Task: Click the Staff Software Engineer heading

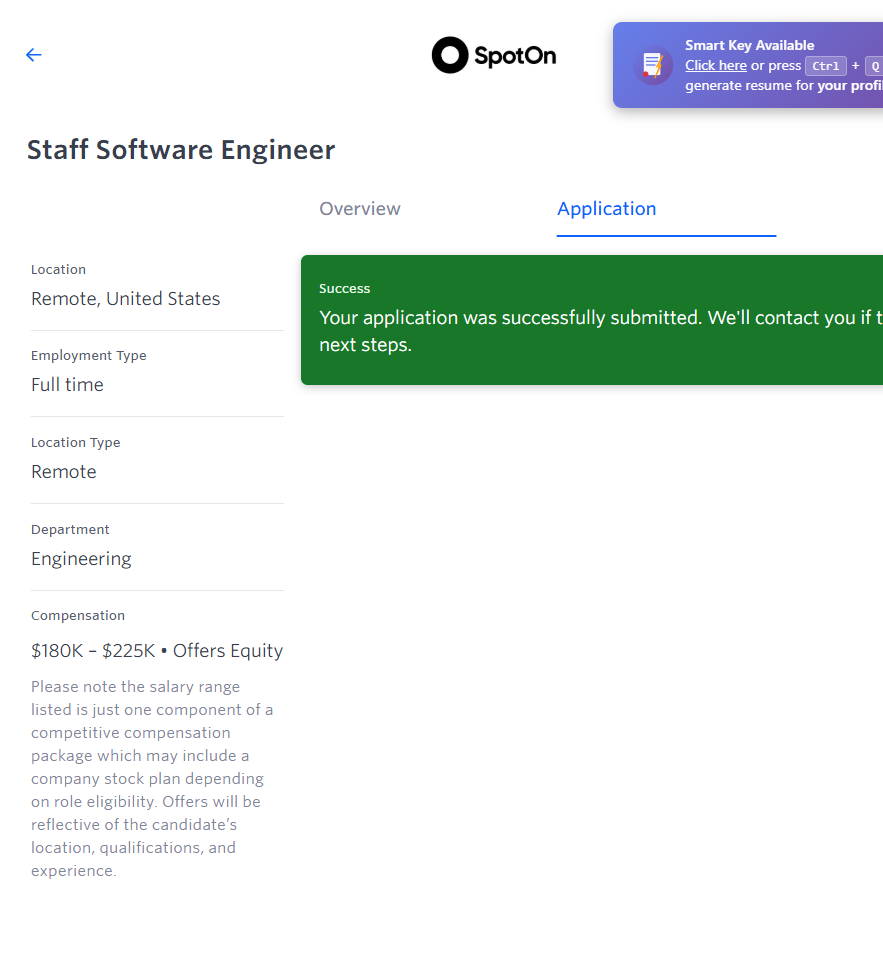Action: point(181,150)
